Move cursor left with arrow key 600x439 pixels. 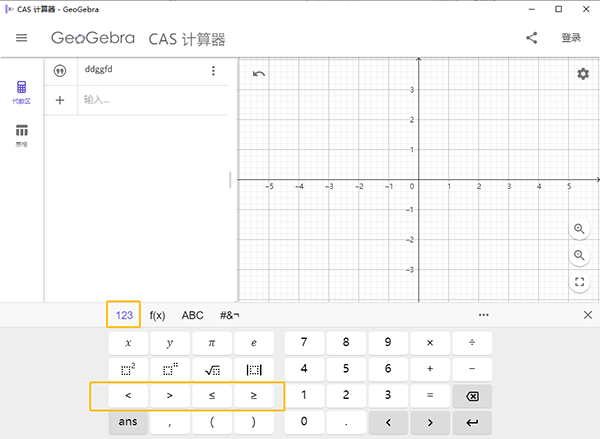[388, 422]
